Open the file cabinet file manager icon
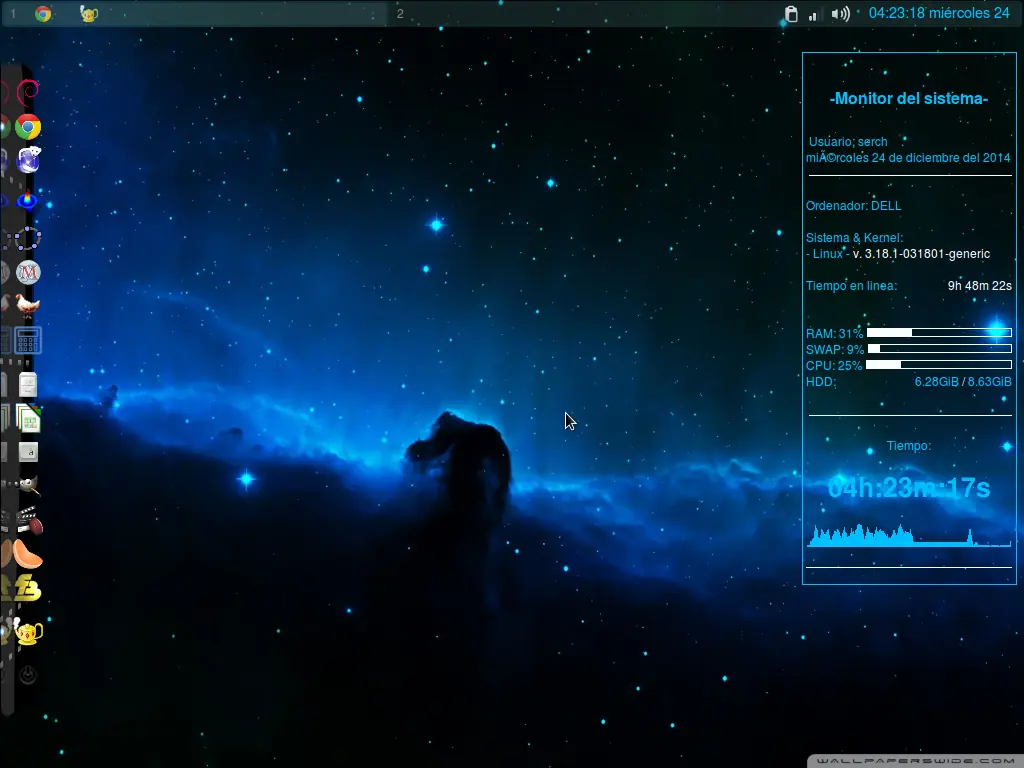1024x768 pixels. tap(27, 385)
